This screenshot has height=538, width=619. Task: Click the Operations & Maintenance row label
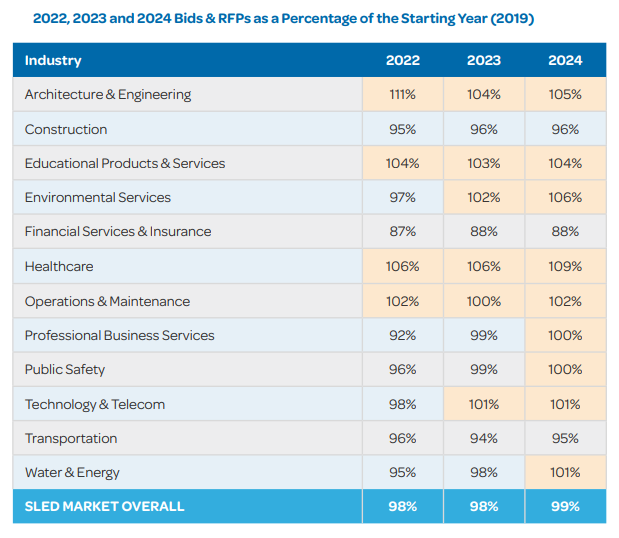click(x=107, y=301)
